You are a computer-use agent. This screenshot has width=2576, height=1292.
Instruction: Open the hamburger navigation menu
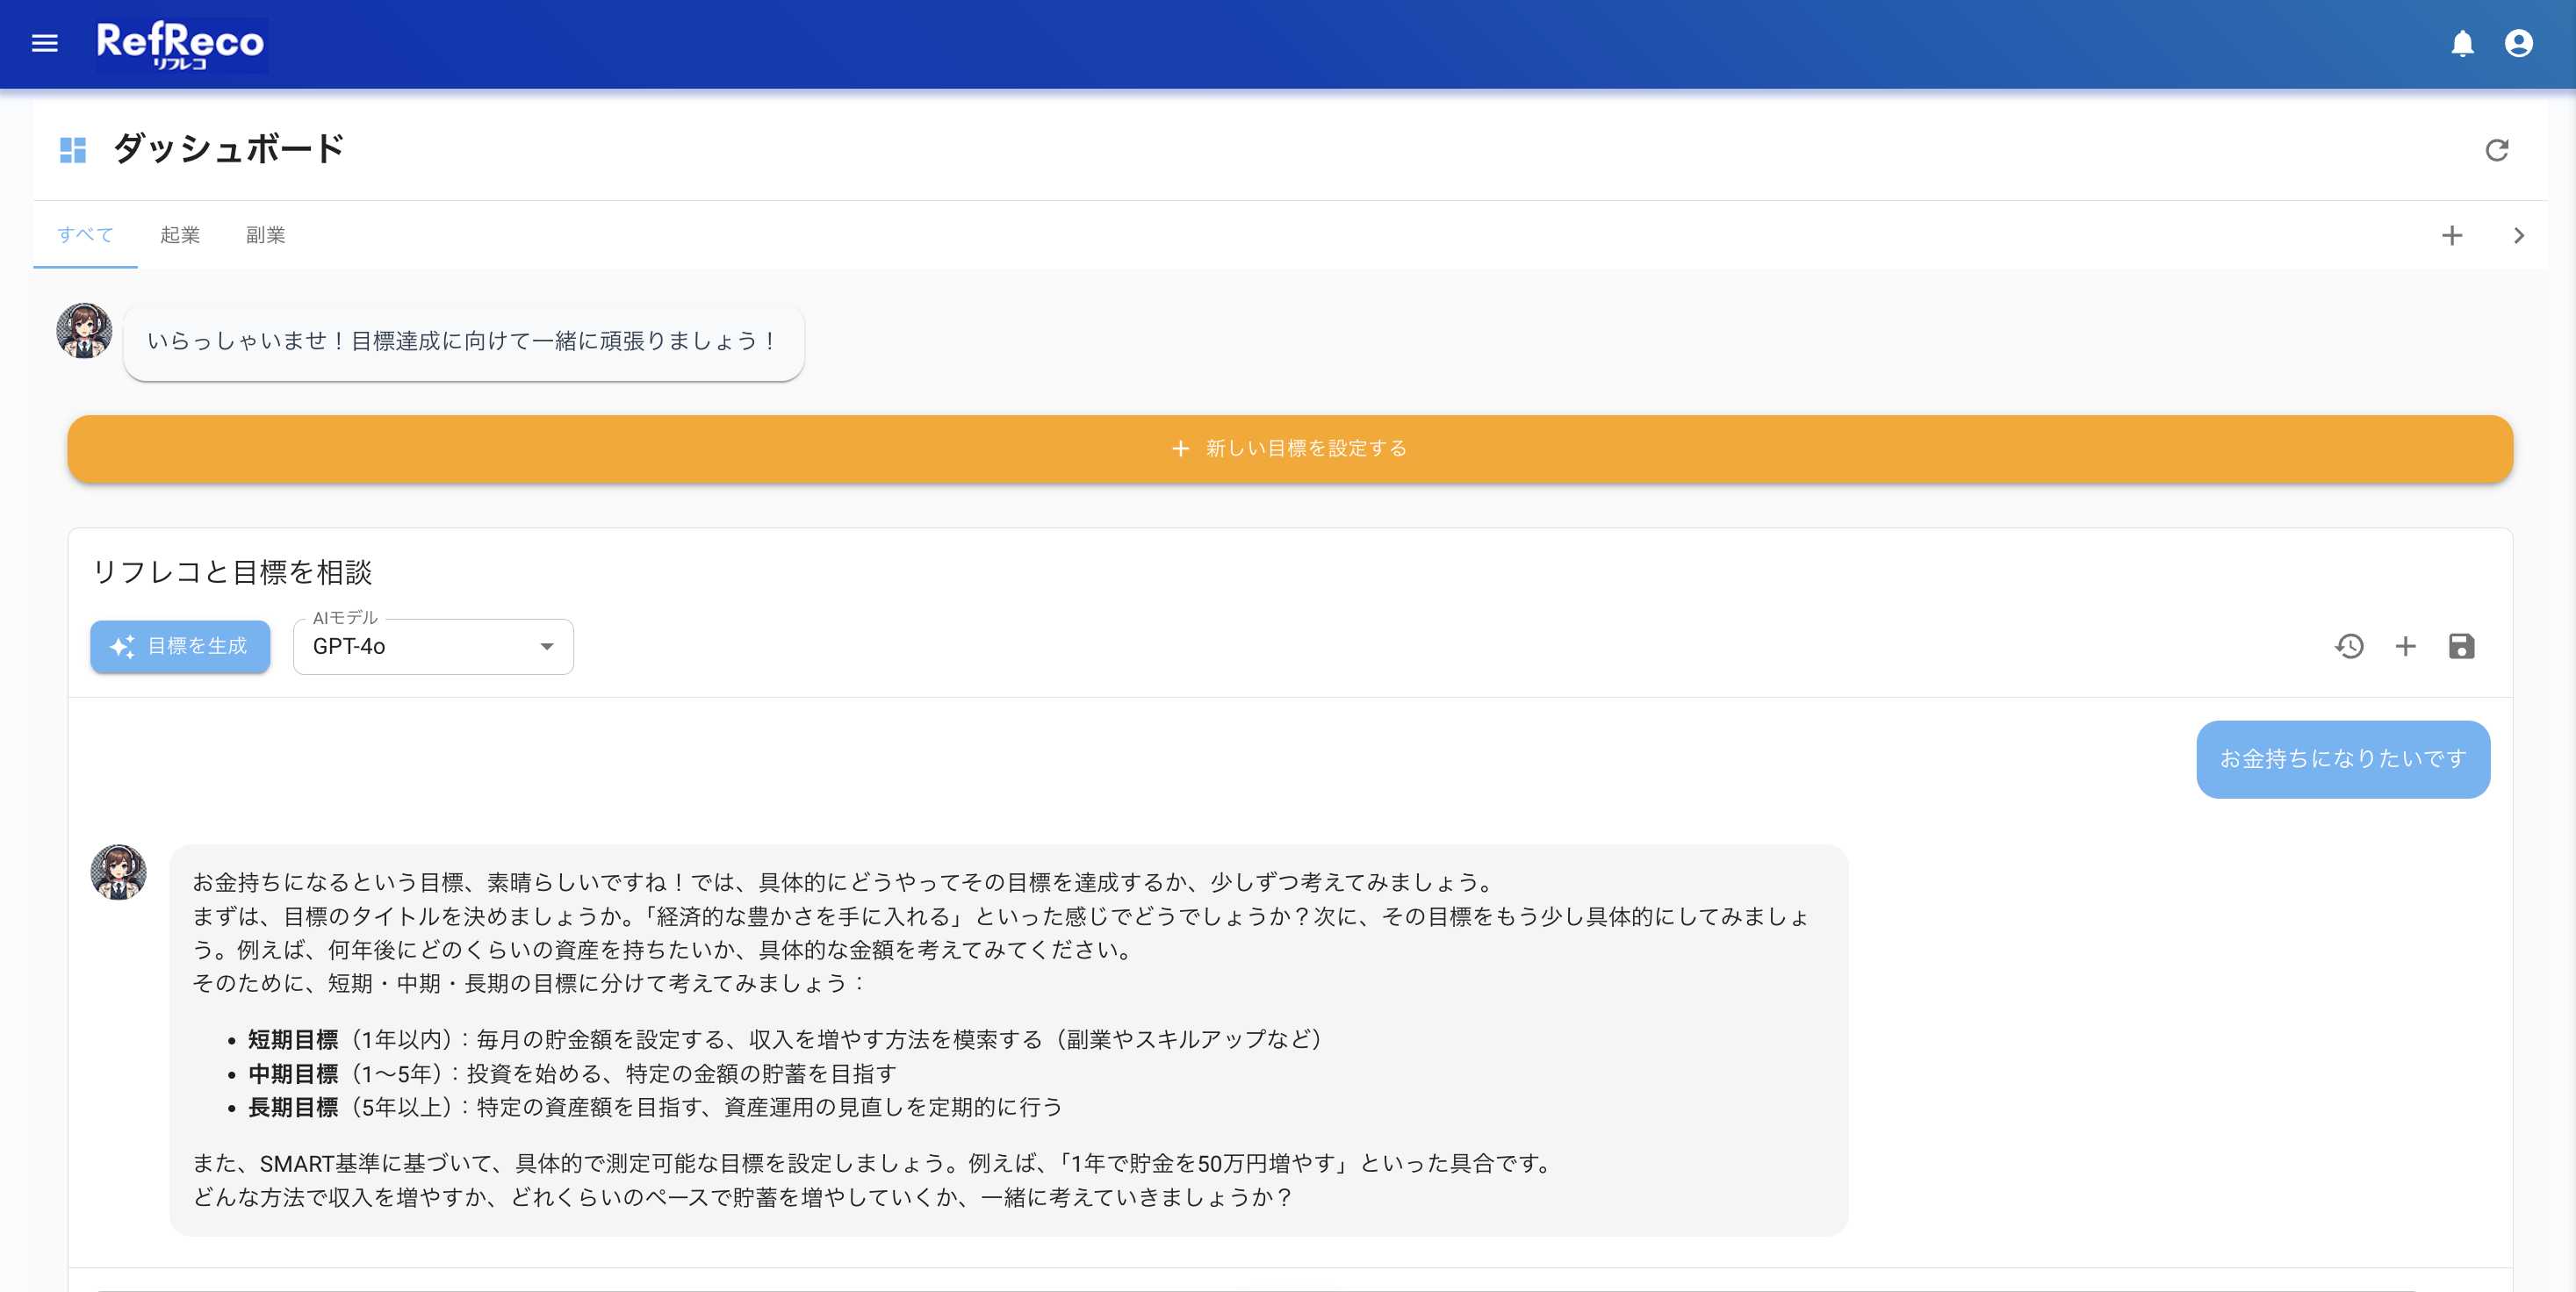tap(45, 44)
